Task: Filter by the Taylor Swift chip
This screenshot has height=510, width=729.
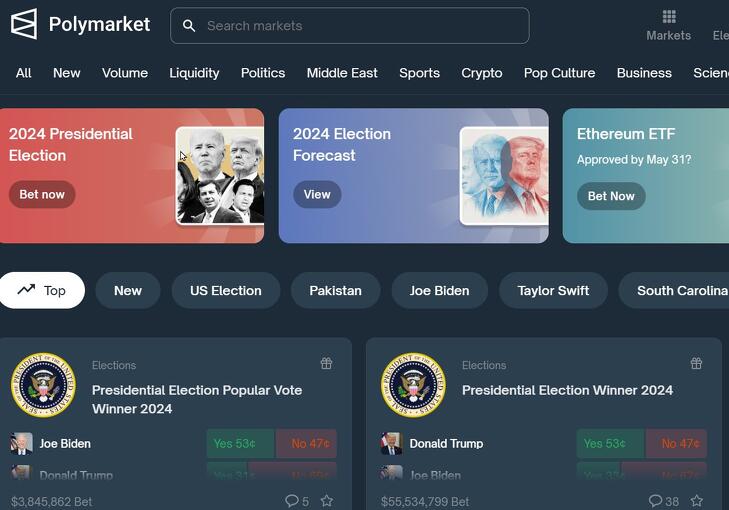Action: click(x=553, y=290)
